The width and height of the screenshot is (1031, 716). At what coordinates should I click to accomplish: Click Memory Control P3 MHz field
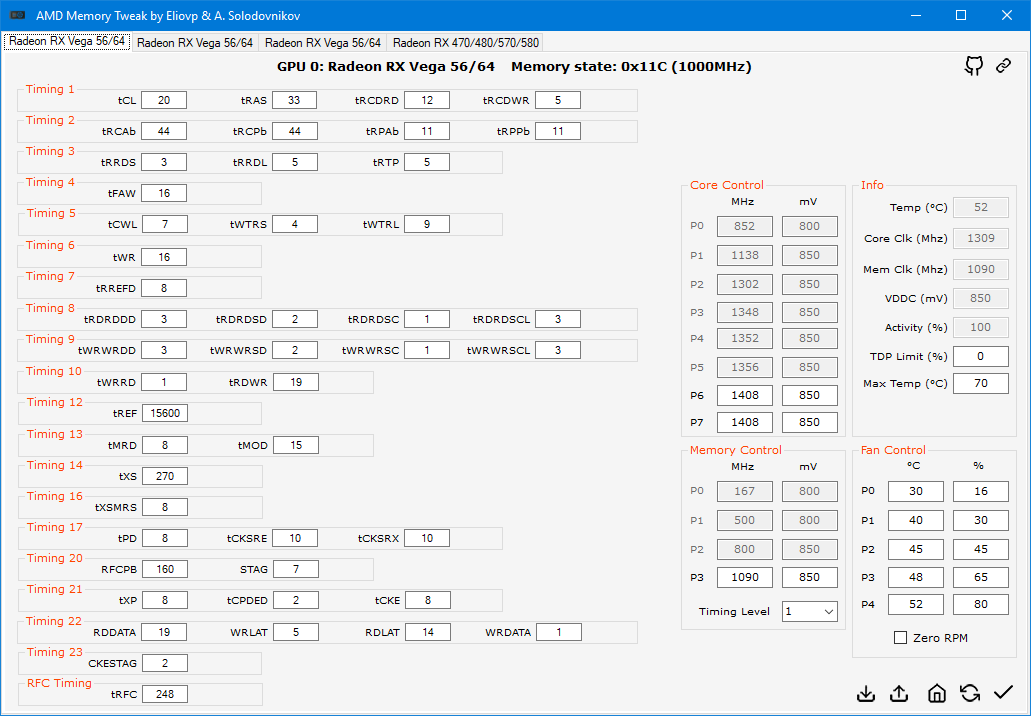744,577
